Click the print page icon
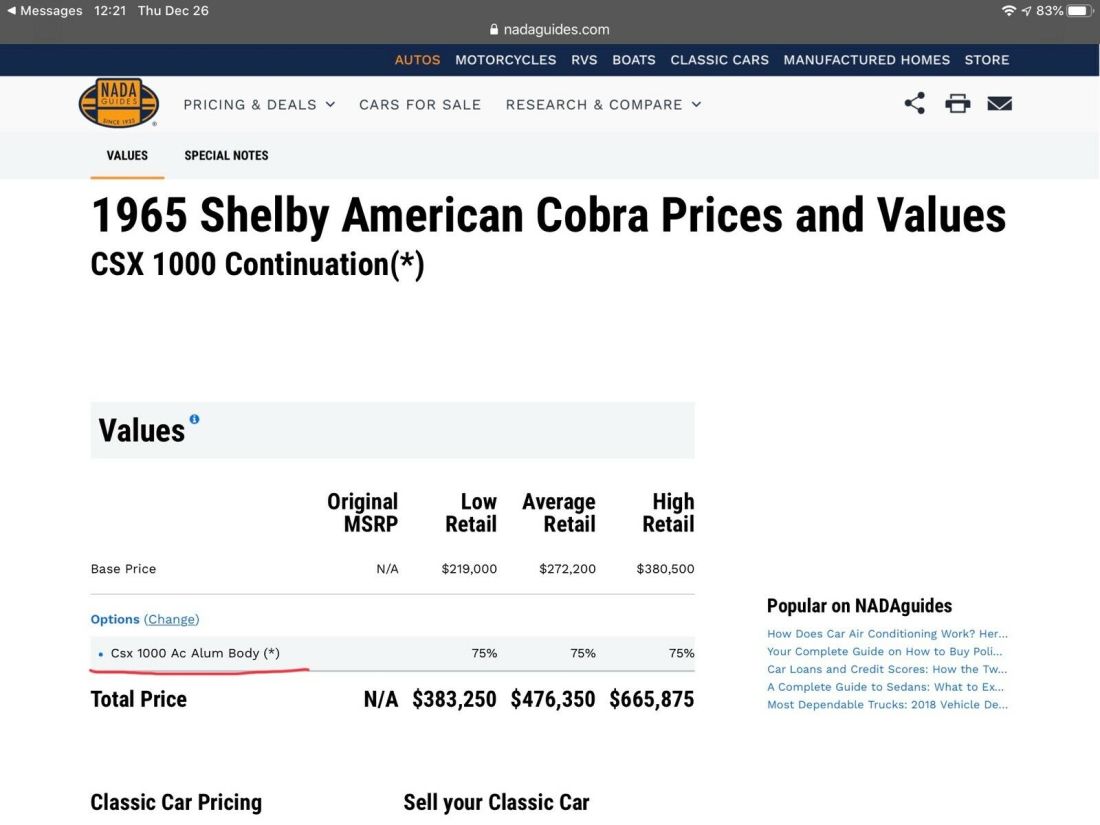This screenshot has width=1100, height=825. click(x=958, y=103)
